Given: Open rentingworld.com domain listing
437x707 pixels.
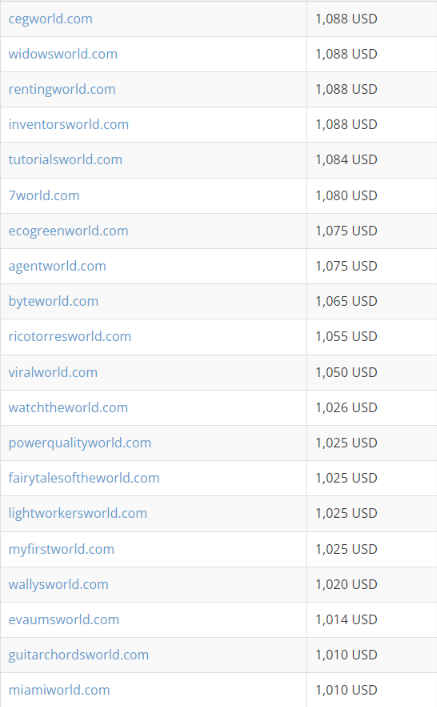Looking at the screenshot, I should [62, 89].
